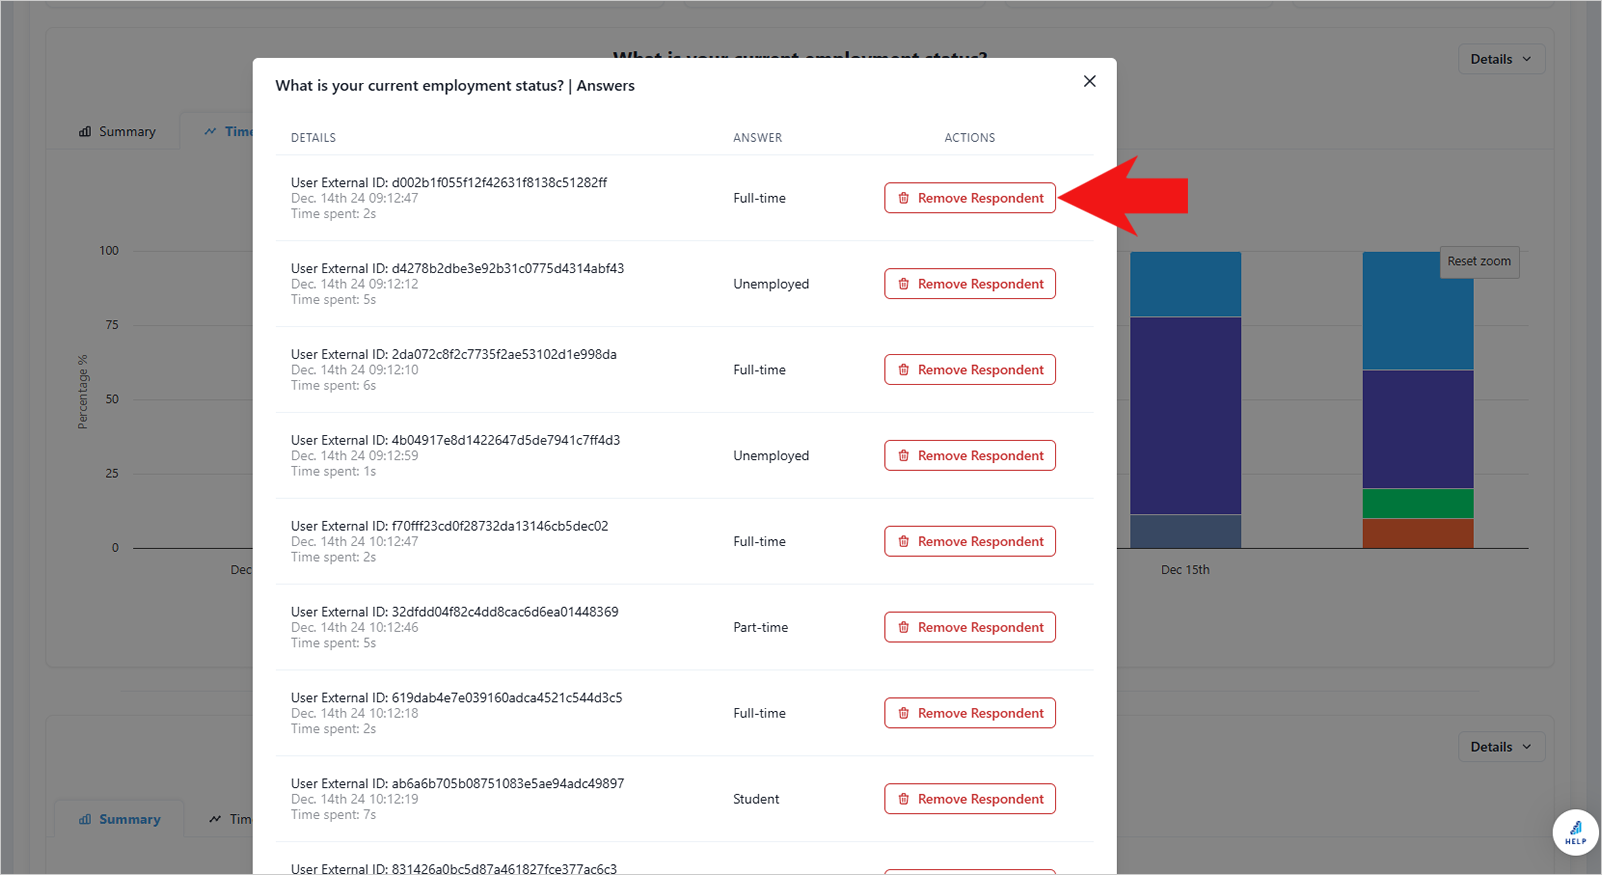Click the bar chart icon on upper Summary tab
The height and width of the screenshot is (875, 1602).
click(x=85, y=131)
